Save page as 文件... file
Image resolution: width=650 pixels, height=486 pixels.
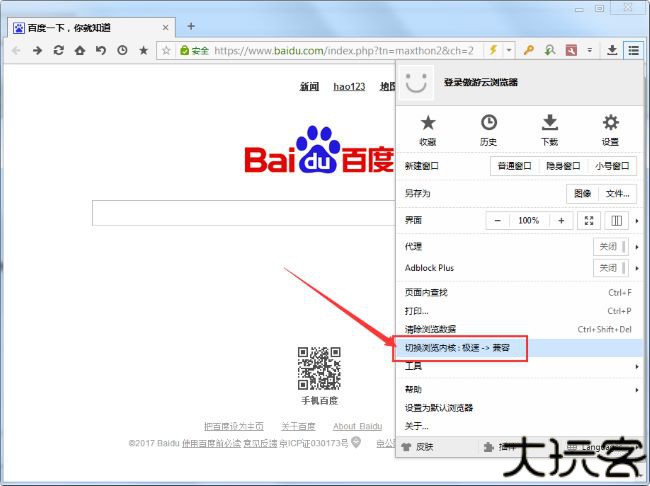click(x=618, y=194)
